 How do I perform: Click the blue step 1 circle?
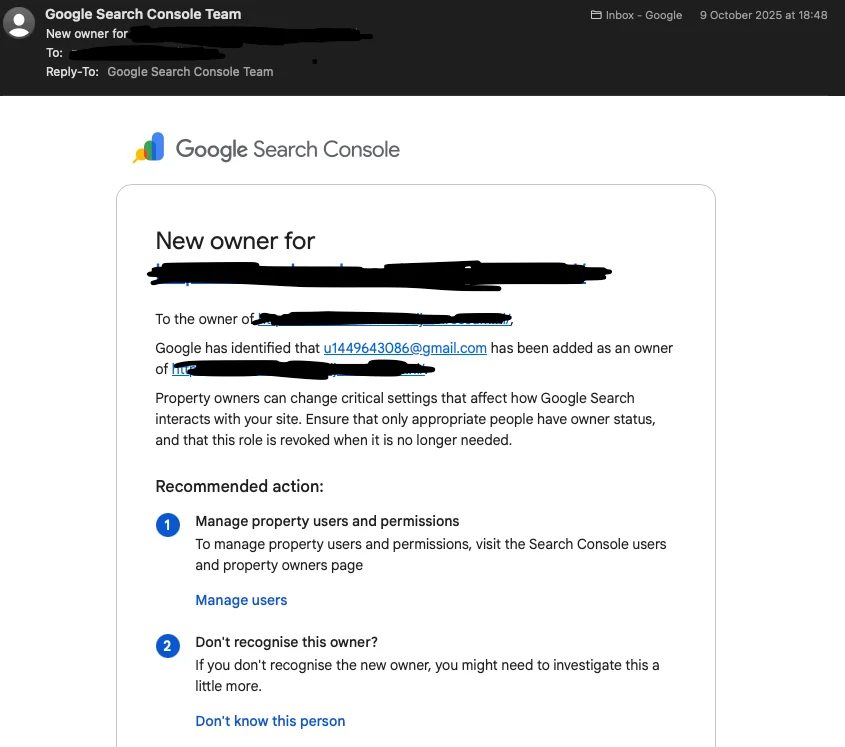[168, 524]
